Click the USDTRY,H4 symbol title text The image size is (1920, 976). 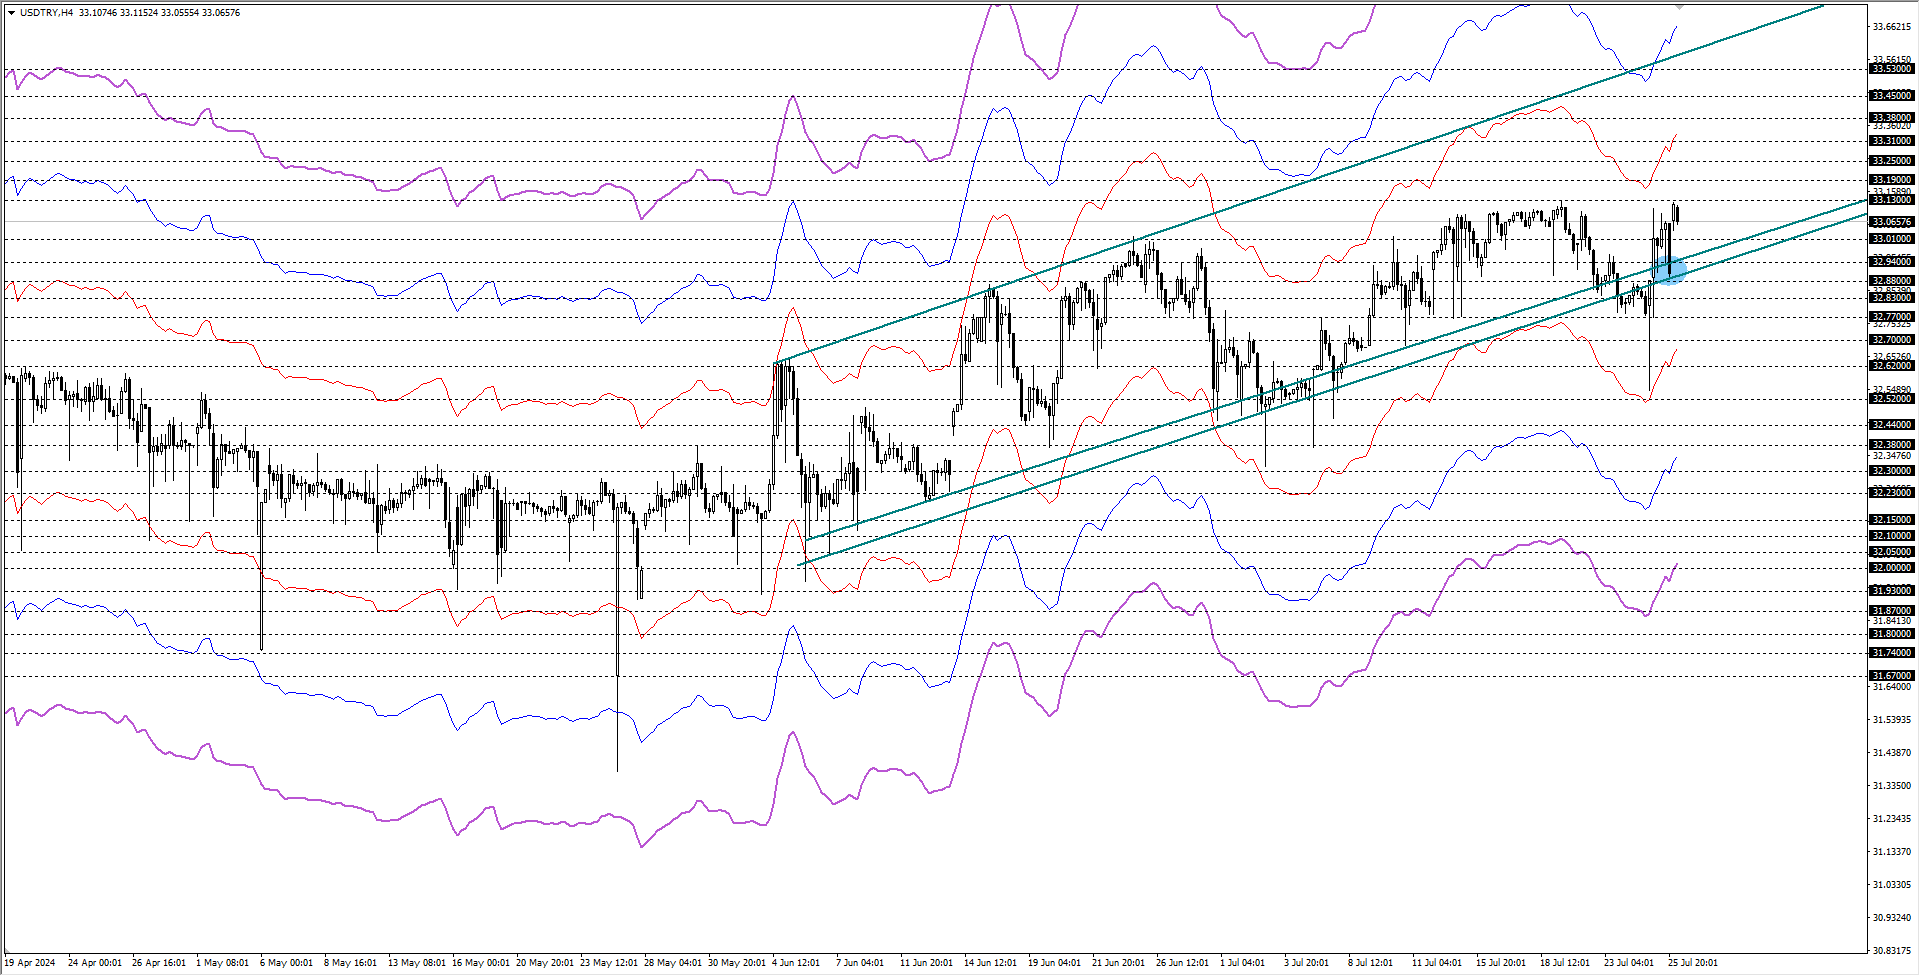click(46, 13)
